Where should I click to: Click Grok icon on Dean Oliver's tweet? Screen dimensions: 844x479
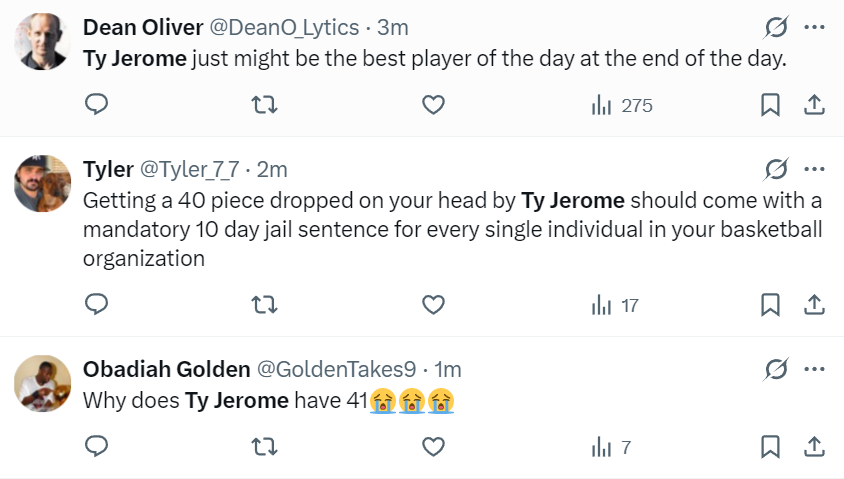776,27
